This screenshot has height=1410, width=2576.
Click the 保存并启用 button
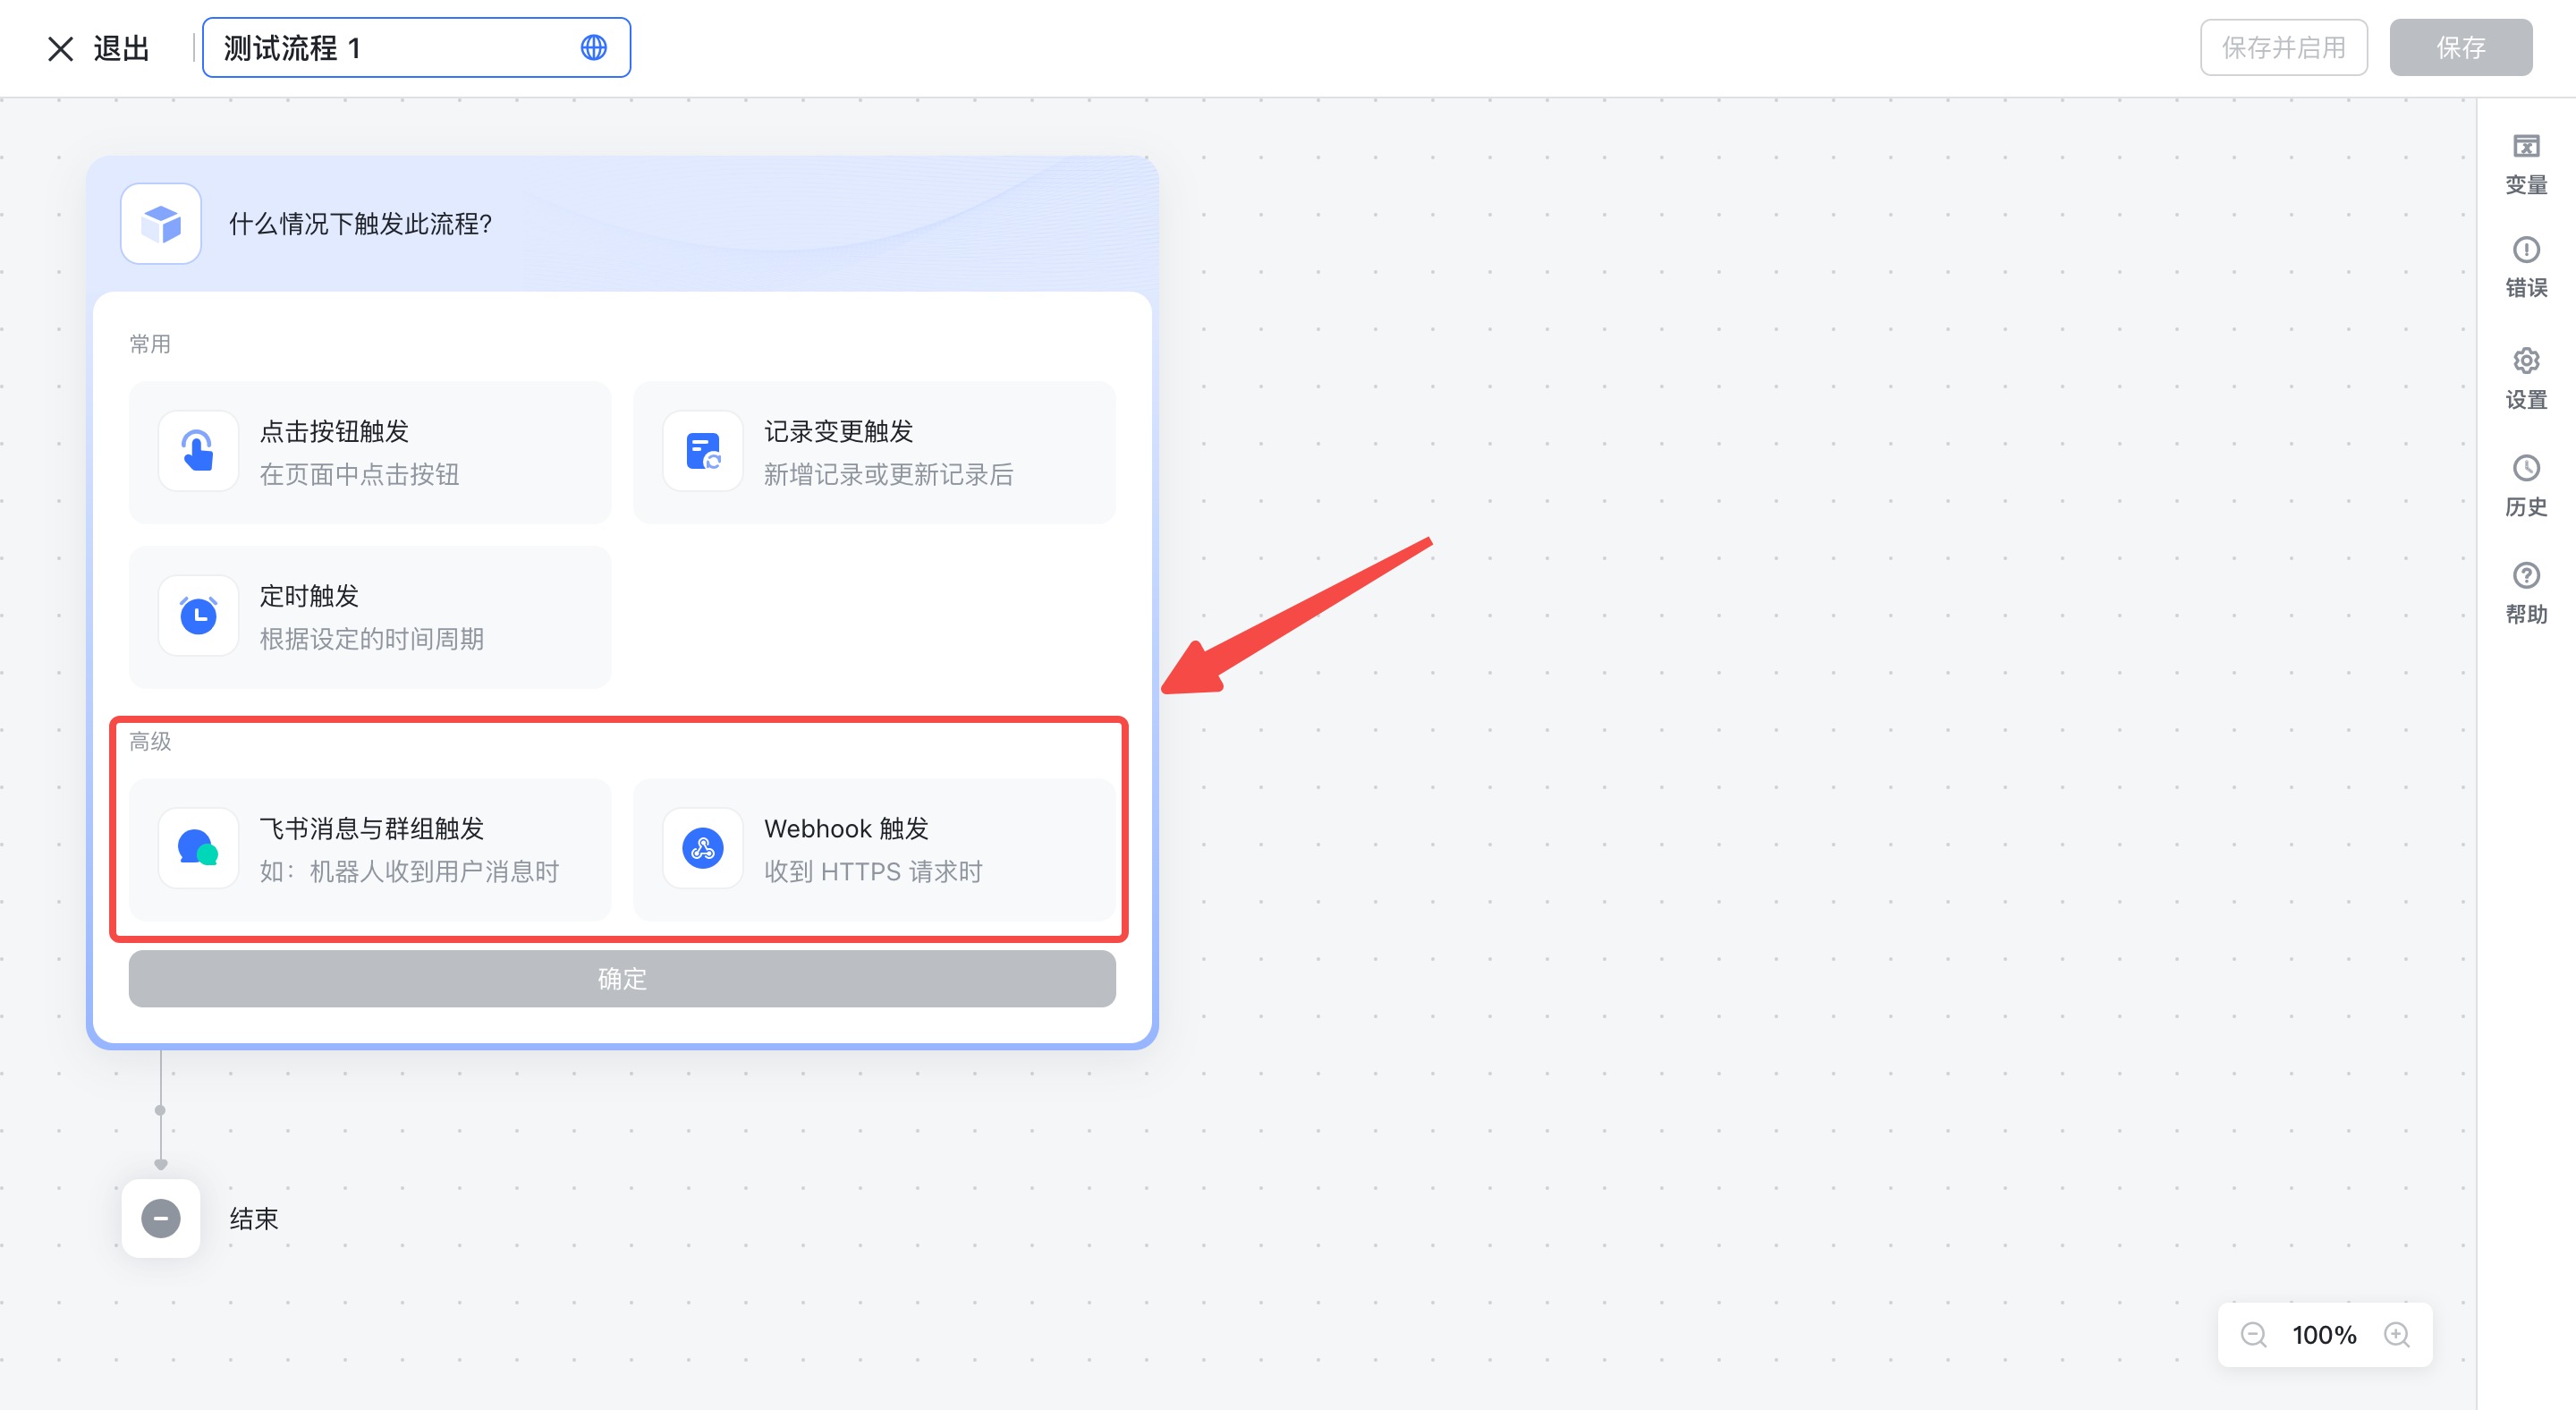(x=2283, y=47)
